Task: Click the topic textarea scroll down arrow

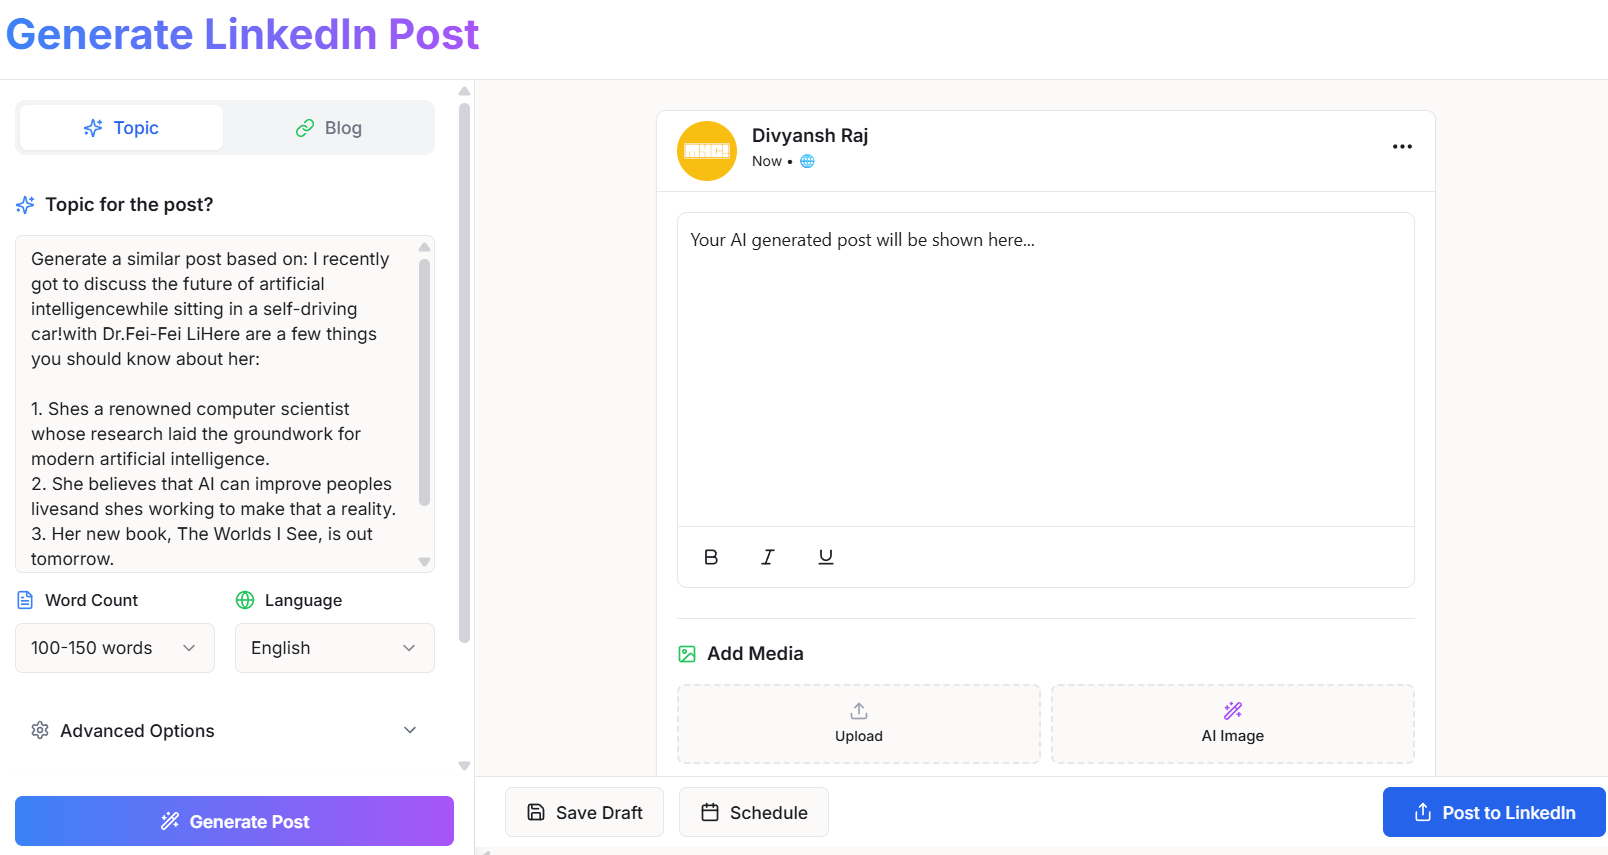Action: point(424,562)
